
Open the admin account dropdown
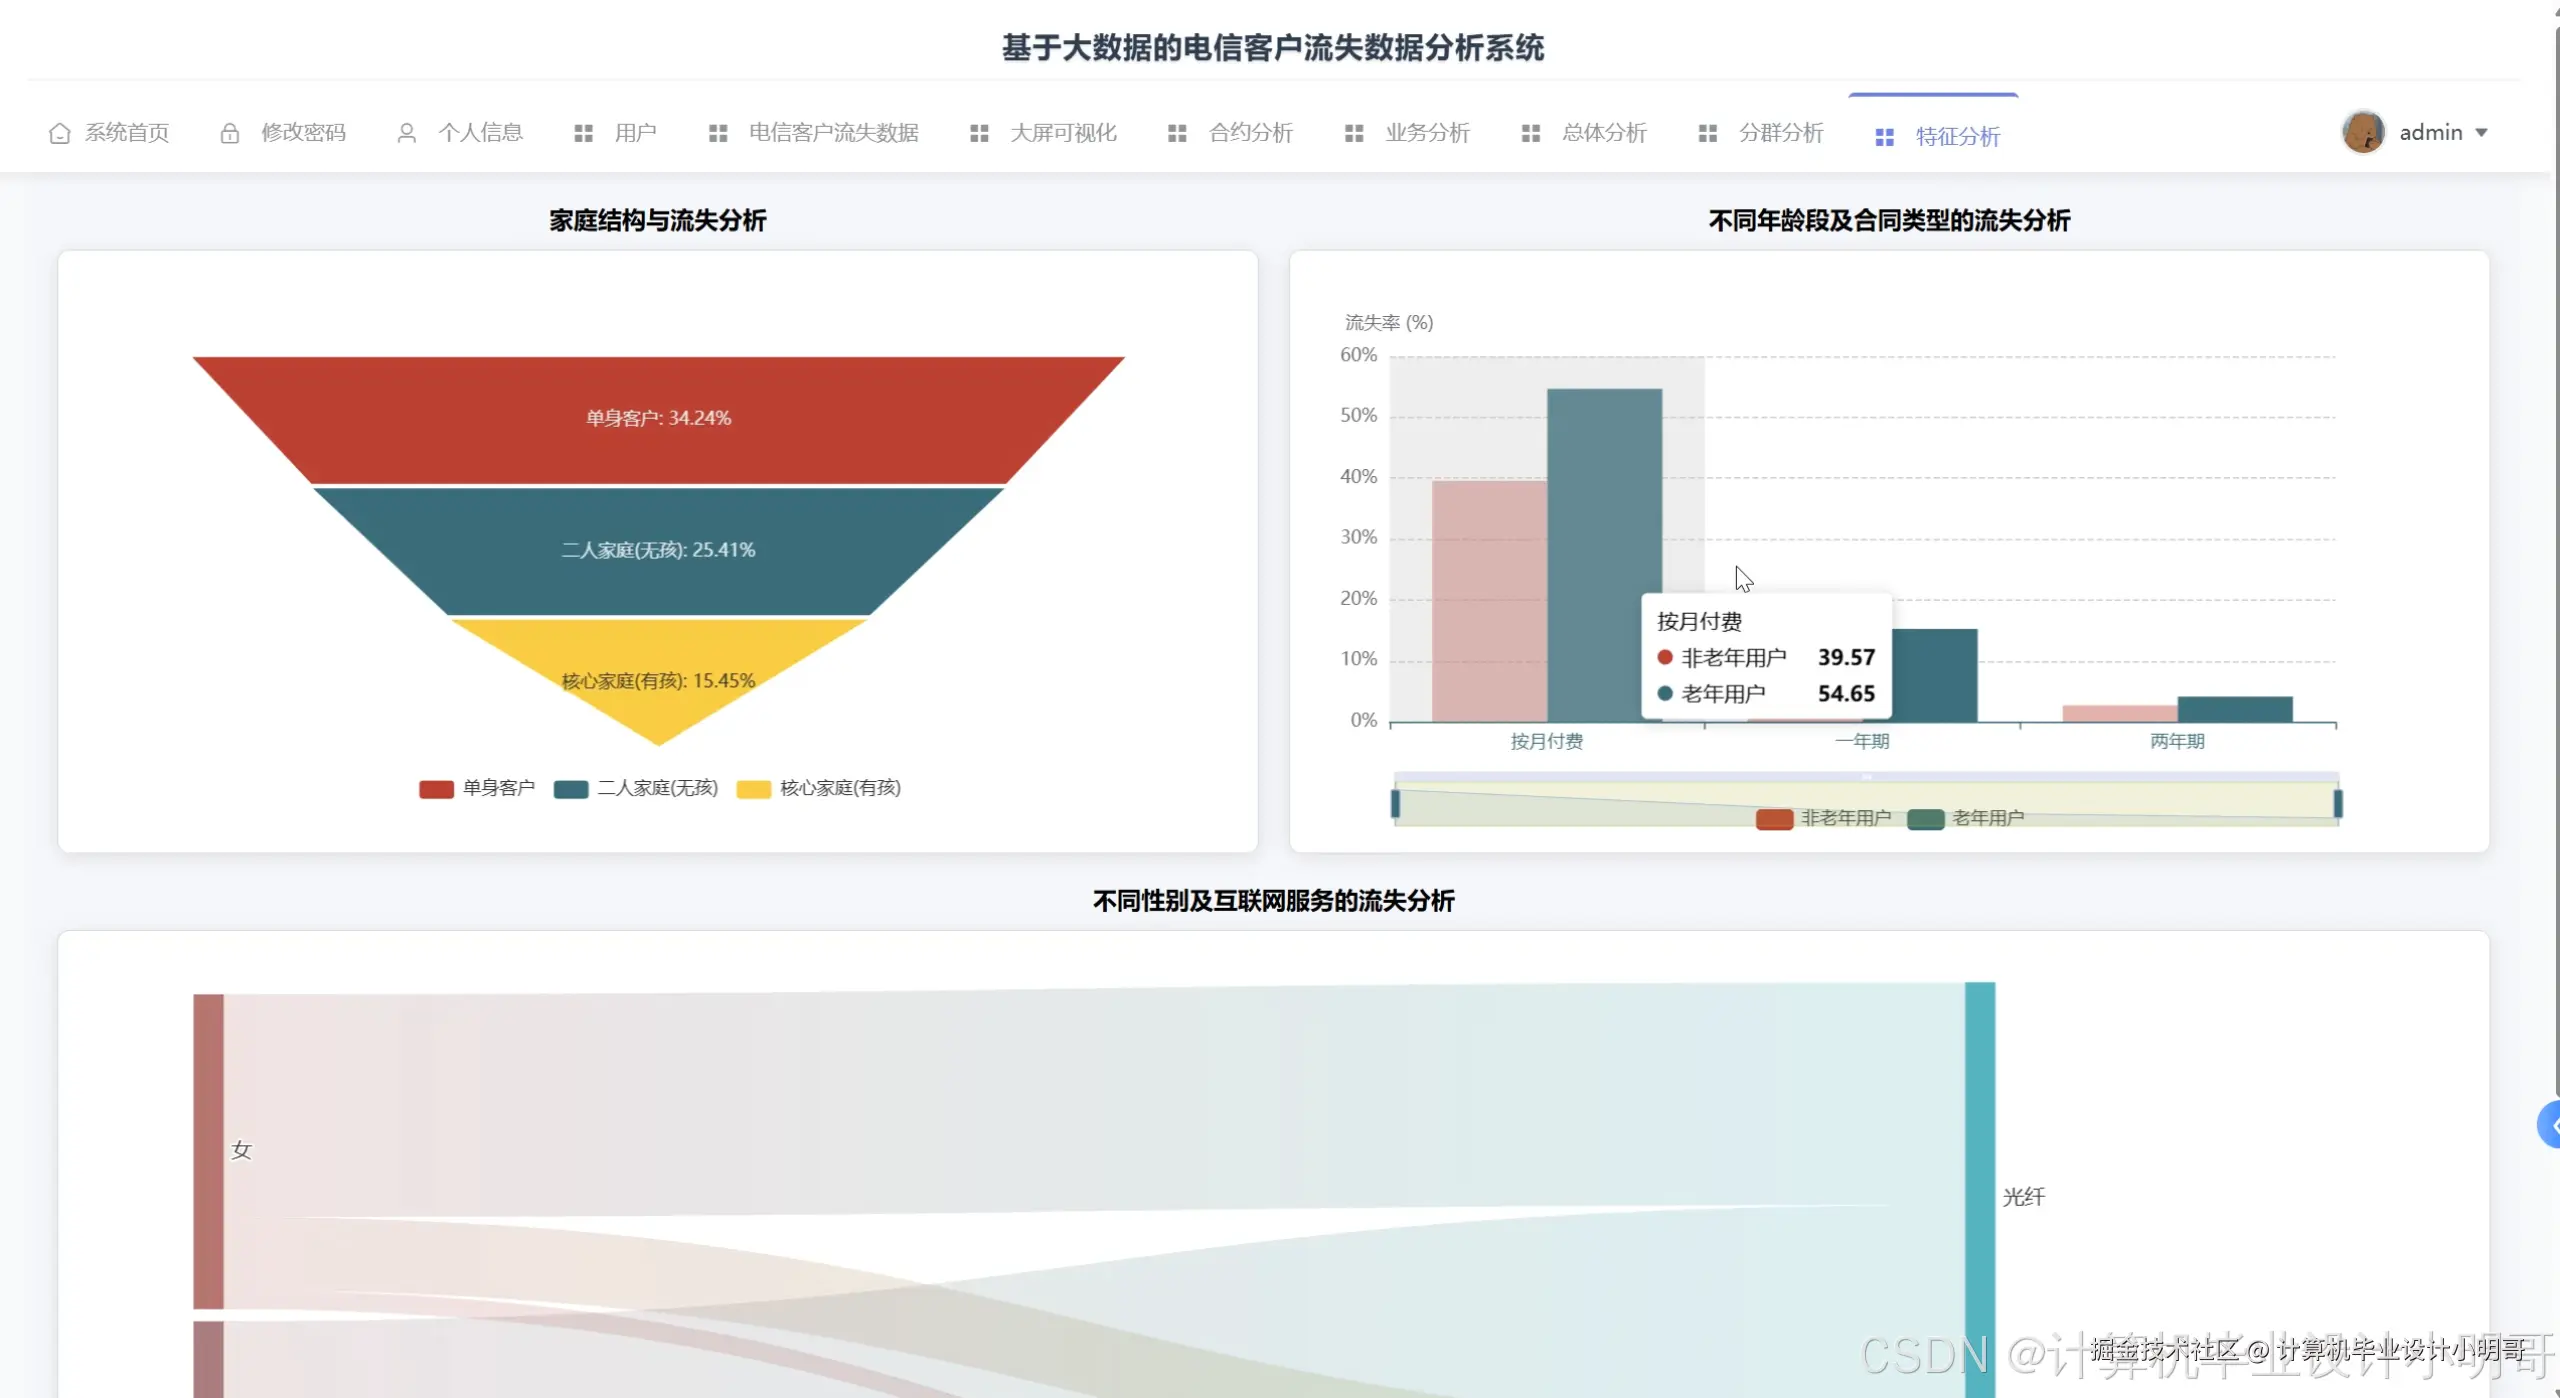pos(2441,131)
